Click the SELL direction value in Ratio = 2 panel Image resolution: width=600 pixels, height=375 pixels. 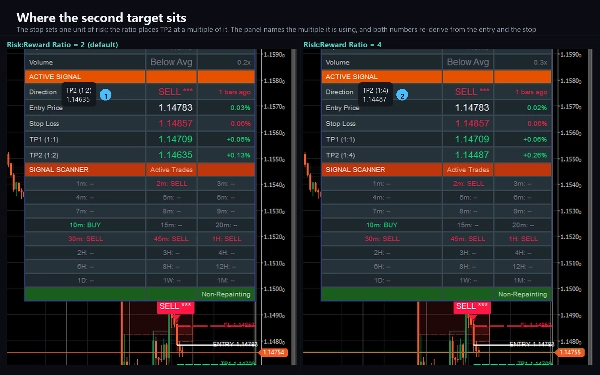pos(175,92)
